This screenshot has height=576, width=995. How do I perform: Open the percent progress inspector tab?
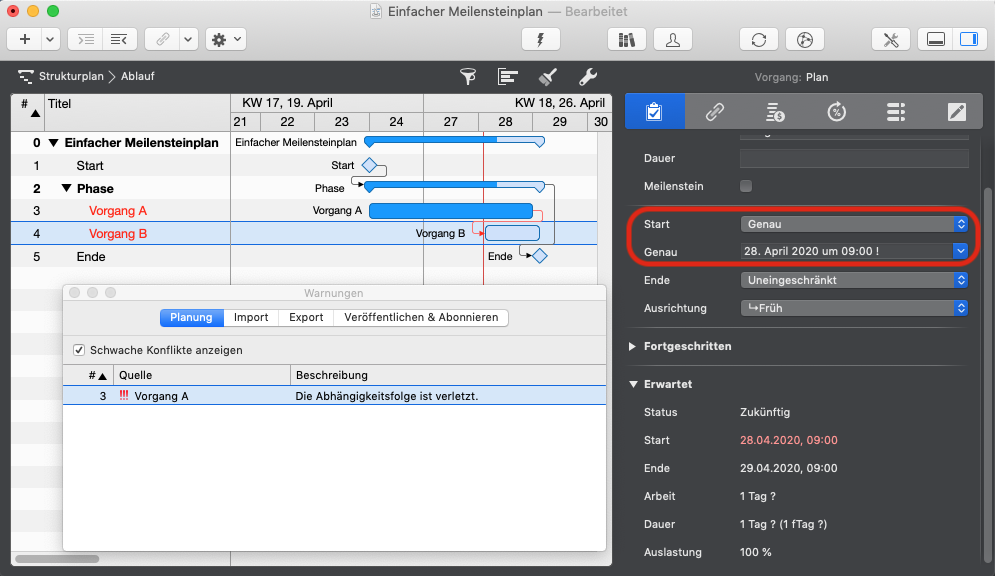tap(836, 111)
